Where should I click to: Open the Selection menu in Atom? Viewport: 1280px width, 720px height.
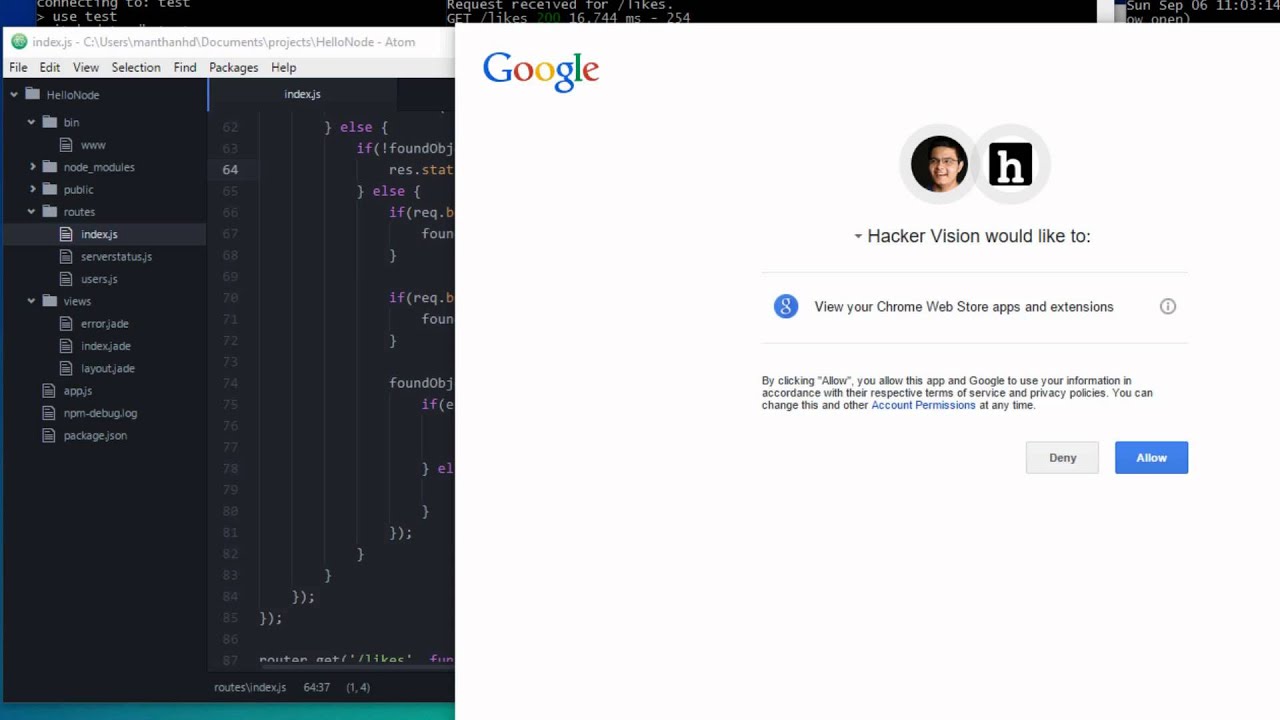136,67
